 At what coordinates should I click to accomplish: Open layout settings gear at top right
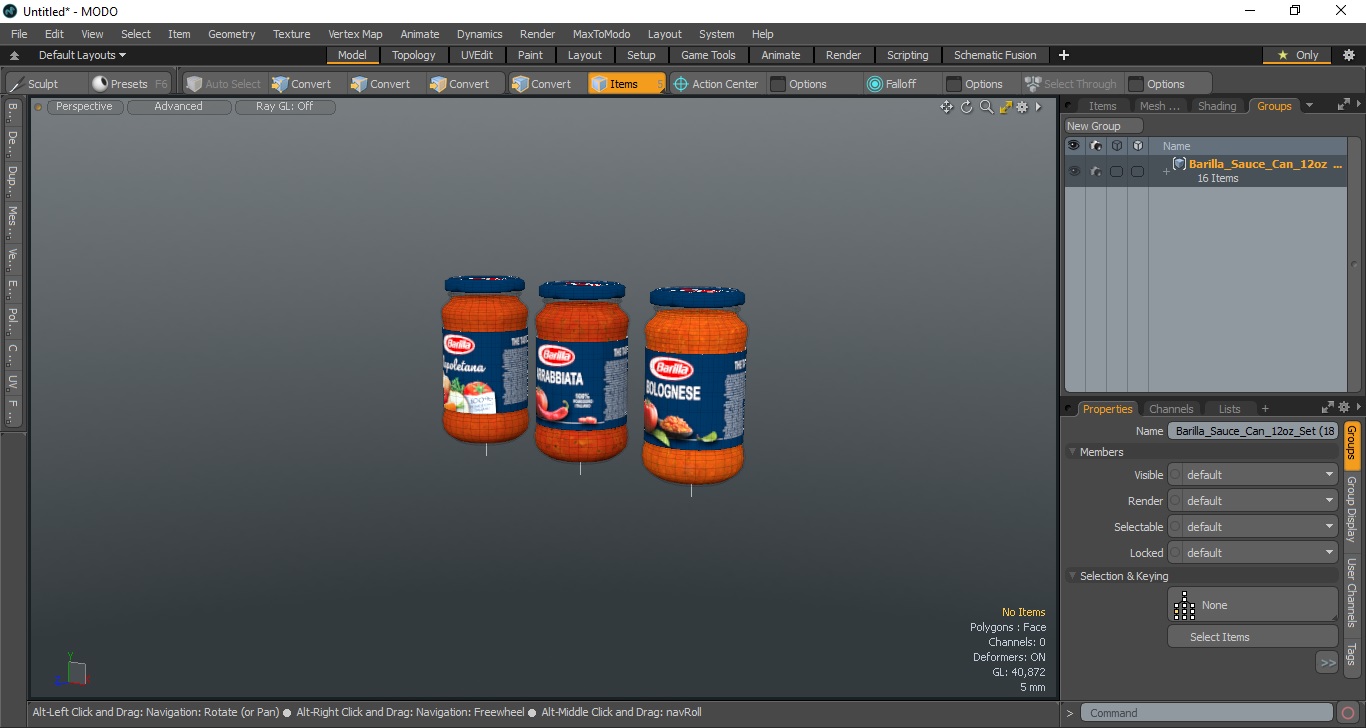[x=1348, y=55]
